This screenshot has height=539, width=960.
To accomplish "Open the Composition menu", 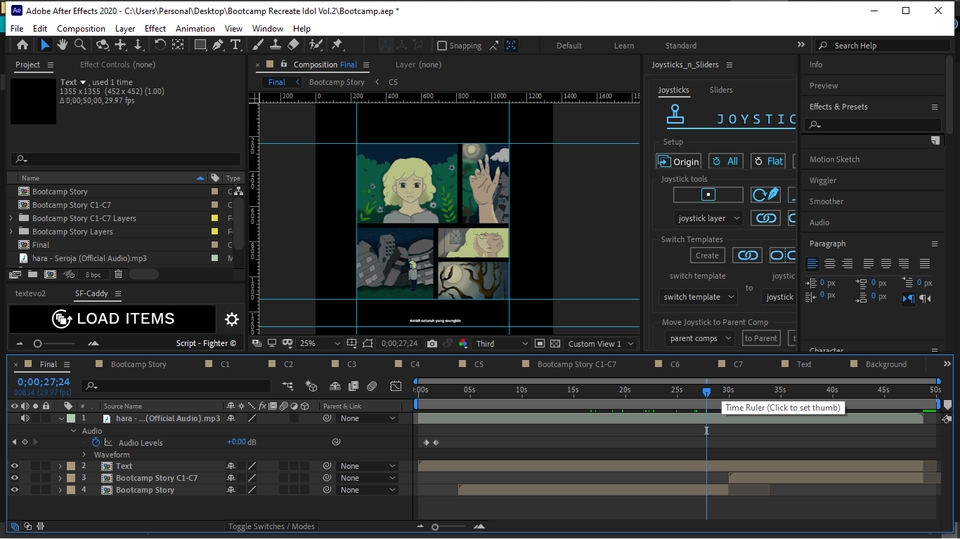I will point(81,28).
